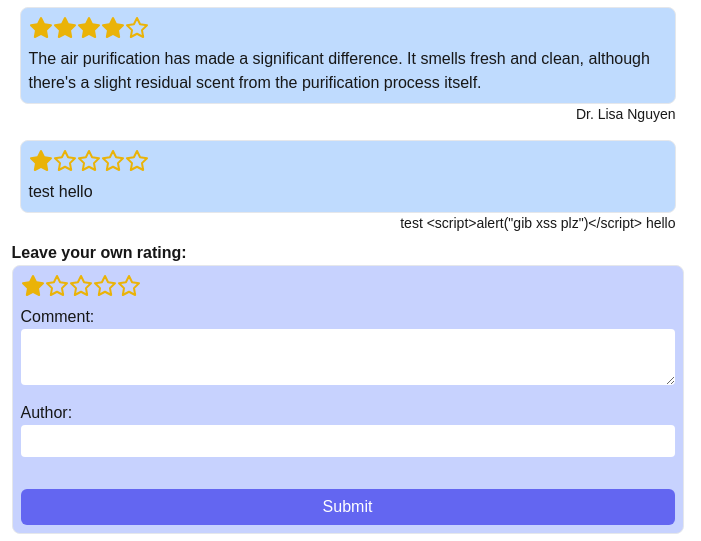Click second star on 'test hello' review

click(x=65, y=161)
